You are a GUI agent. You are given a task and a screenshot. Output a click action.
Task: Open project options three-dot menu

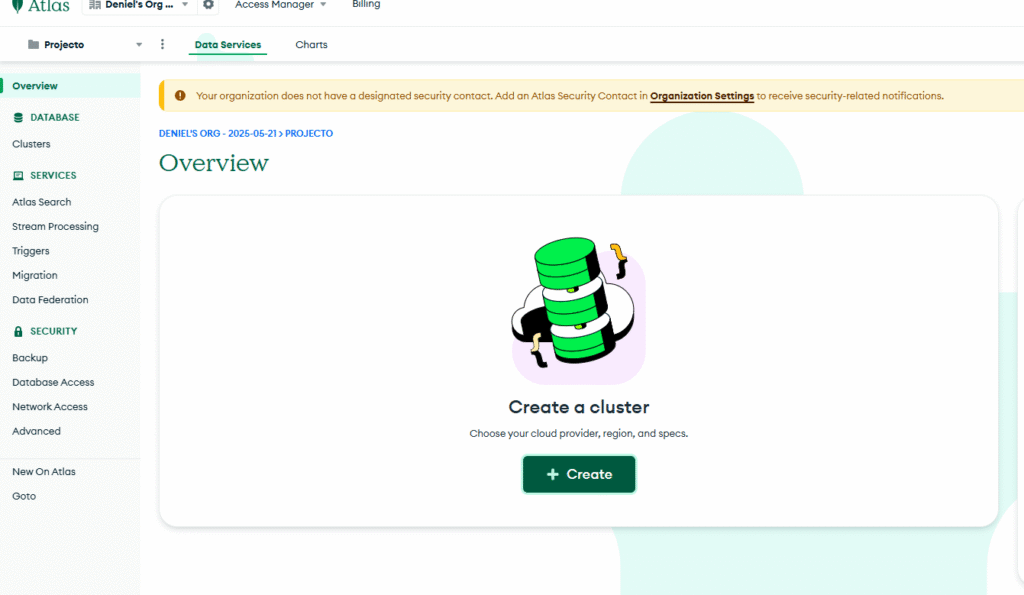[163, 45]
